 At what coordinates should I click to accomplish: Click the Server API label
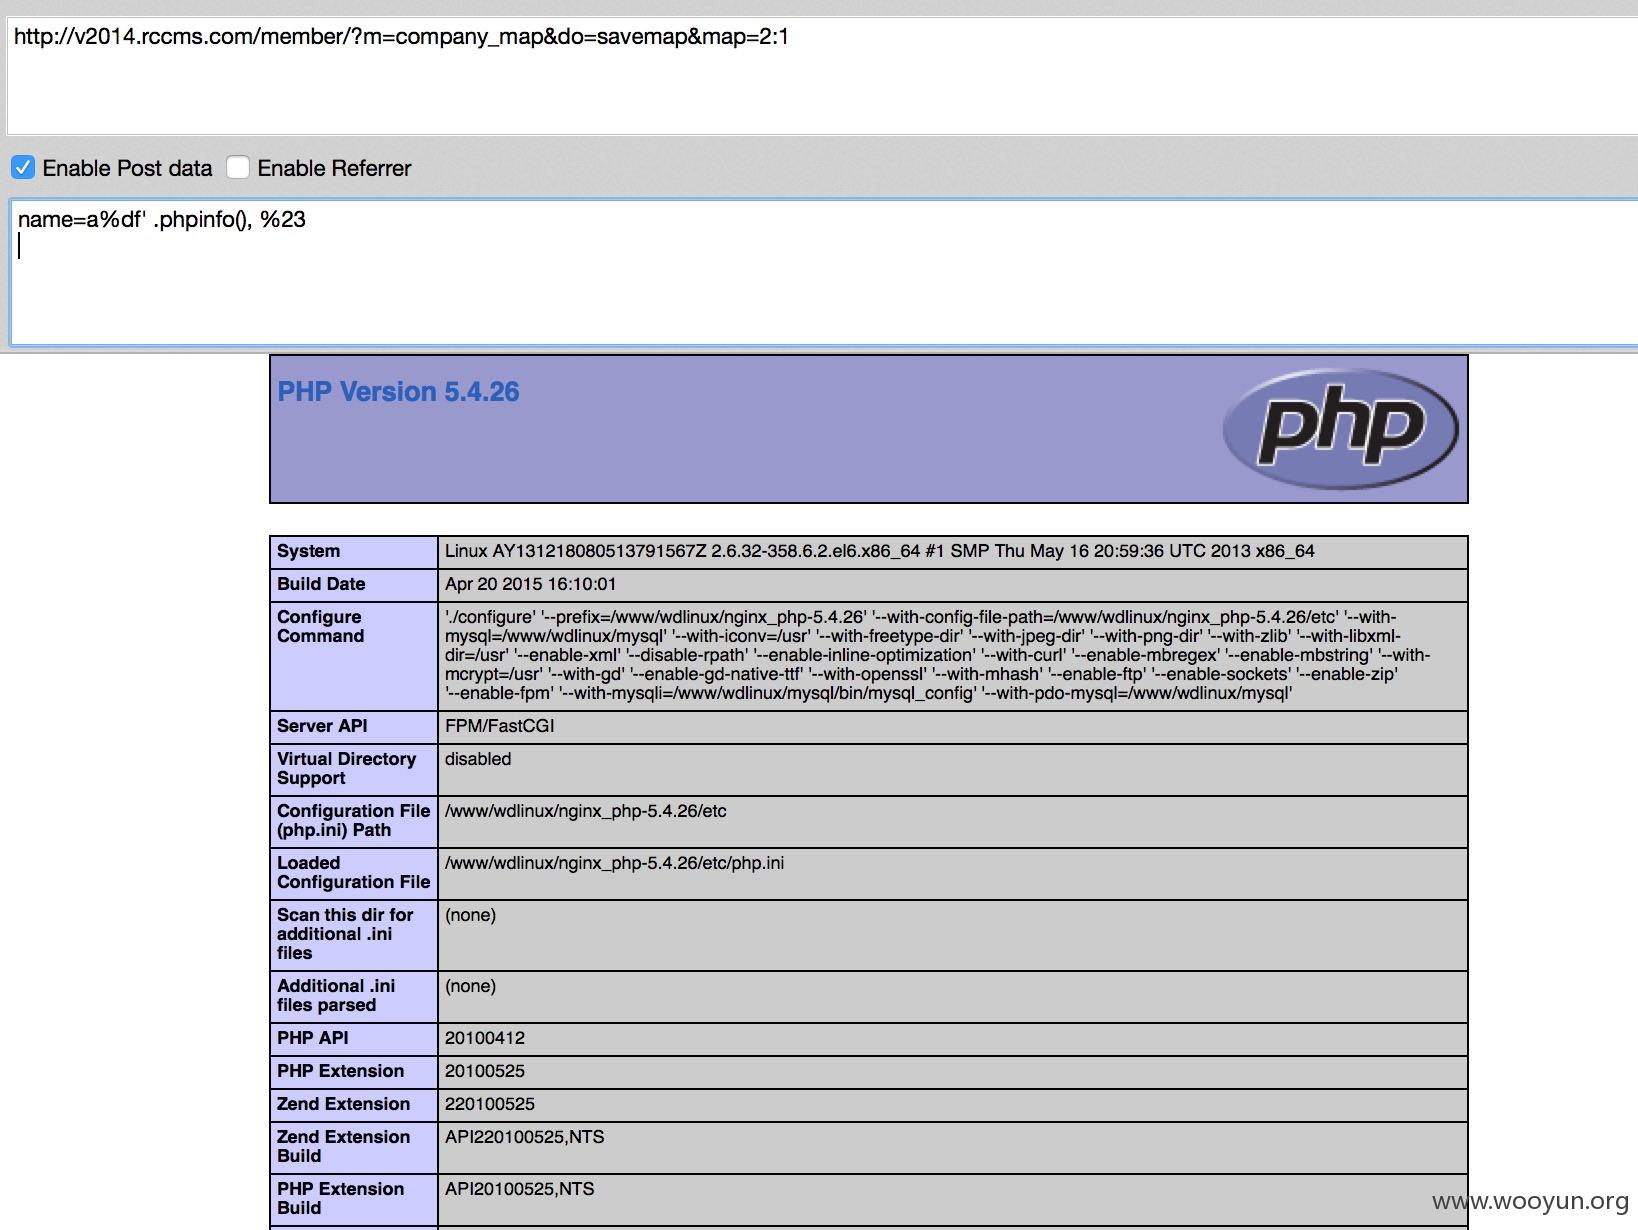point(322,726)
